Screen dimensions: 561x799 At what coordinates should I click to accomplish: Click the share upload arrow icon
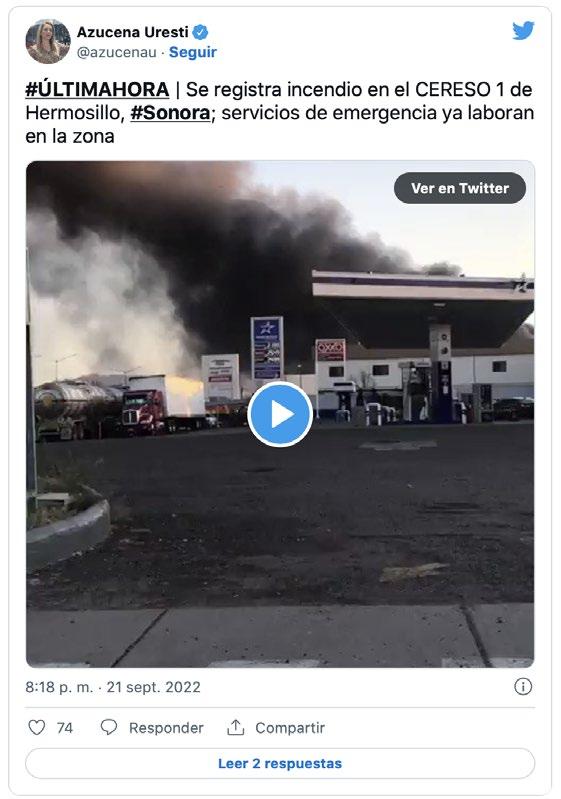point(235,727)
